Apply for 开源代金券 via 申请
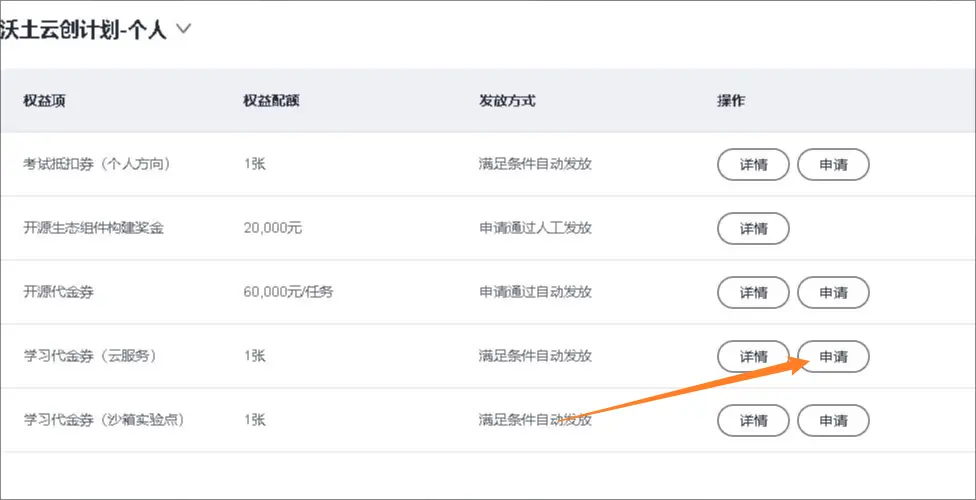This screenshot has width=976, height=500. (833, 293)
